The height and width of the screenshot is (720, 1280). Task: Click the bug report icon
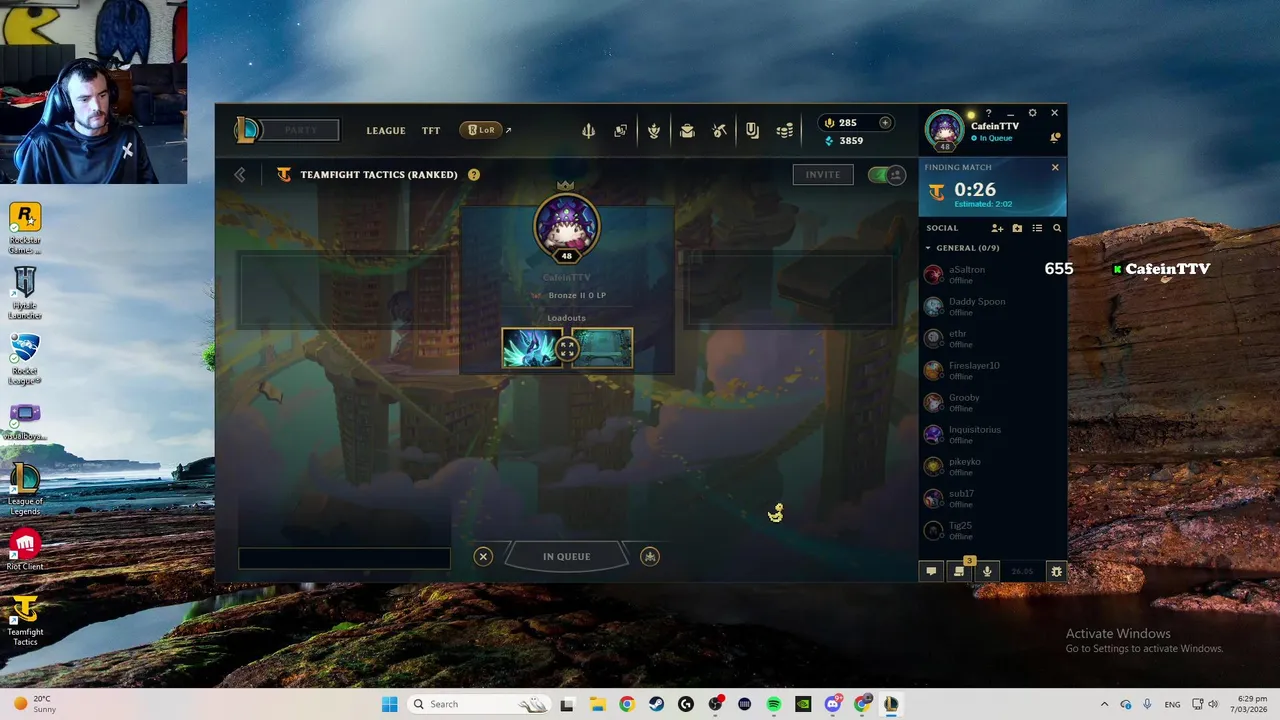tap(1056, 571)
